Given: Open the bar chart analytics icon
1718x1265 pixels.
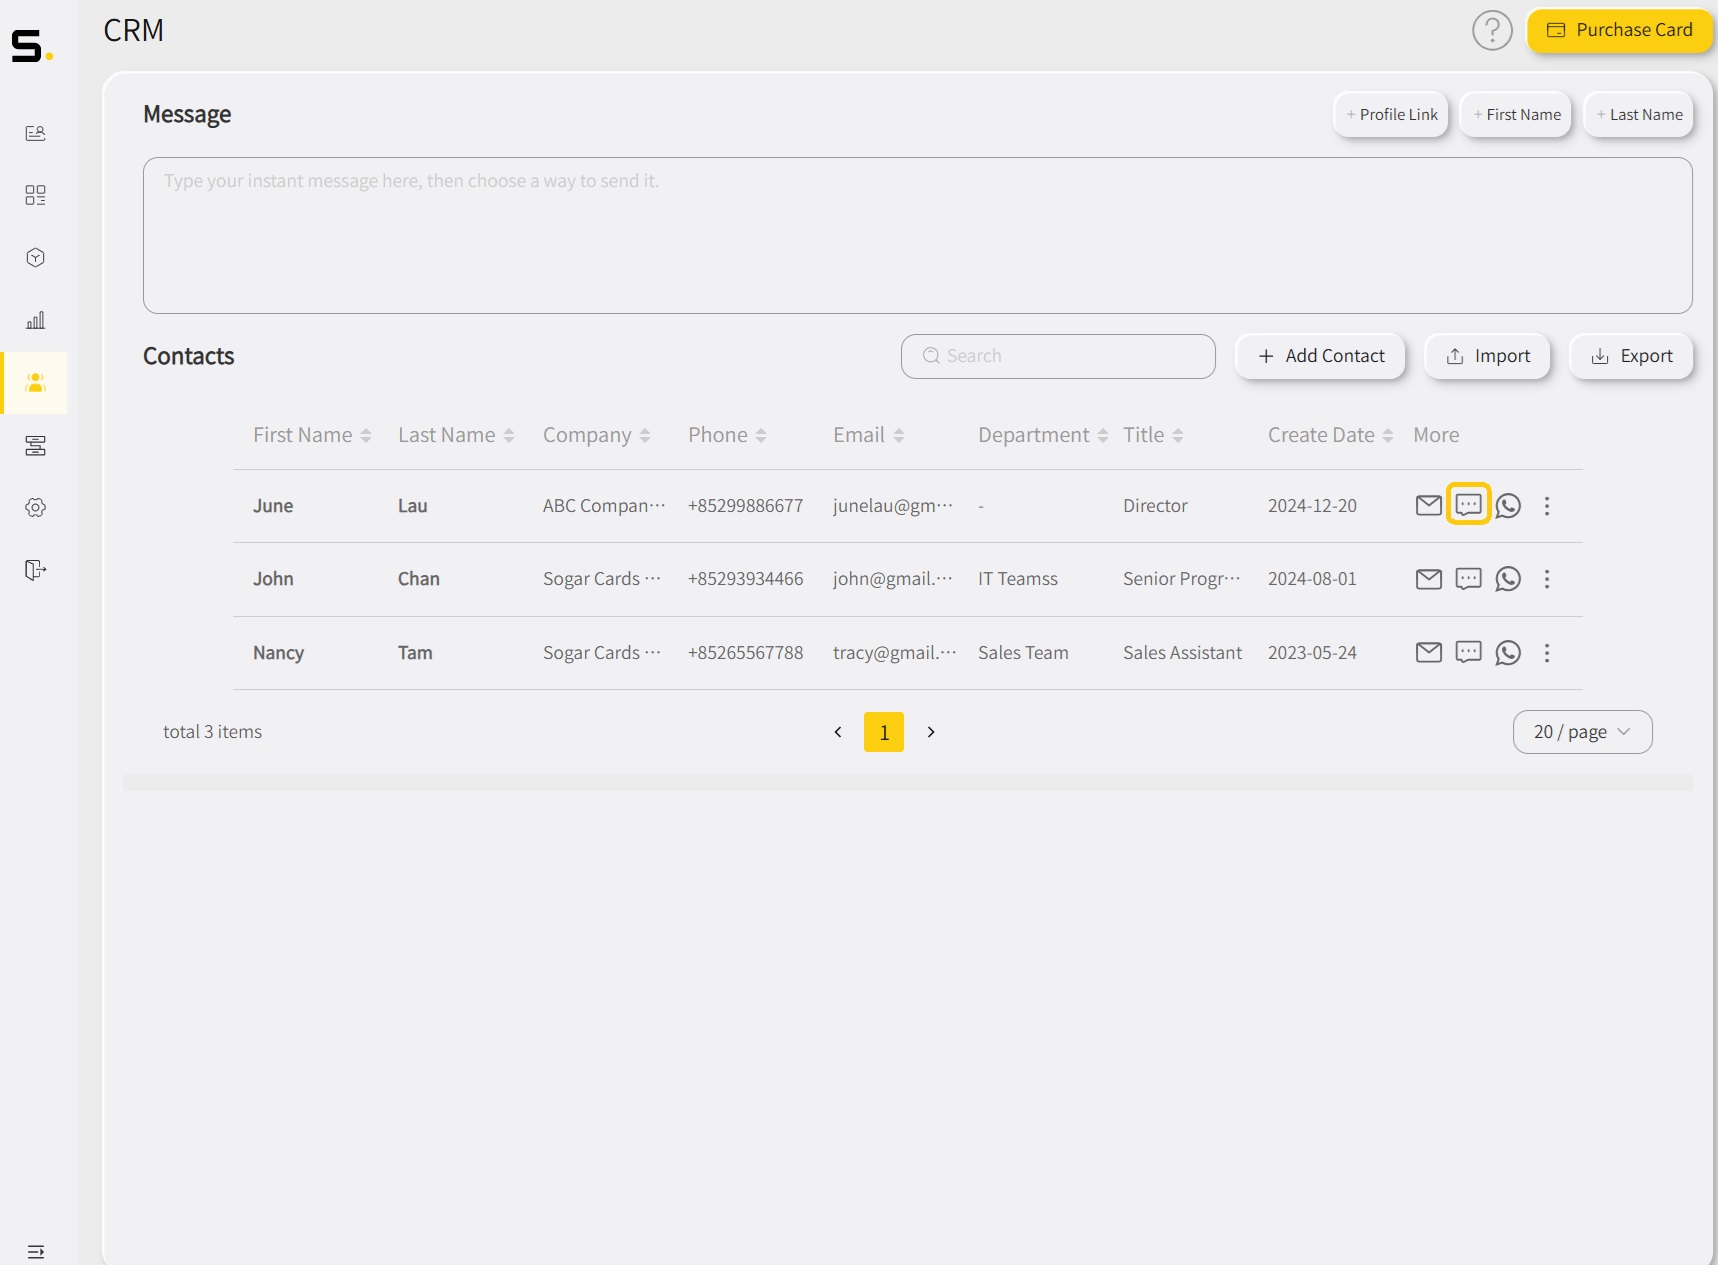Looking at the screenshot, I should pyautogui.click(x=35, y=320).
